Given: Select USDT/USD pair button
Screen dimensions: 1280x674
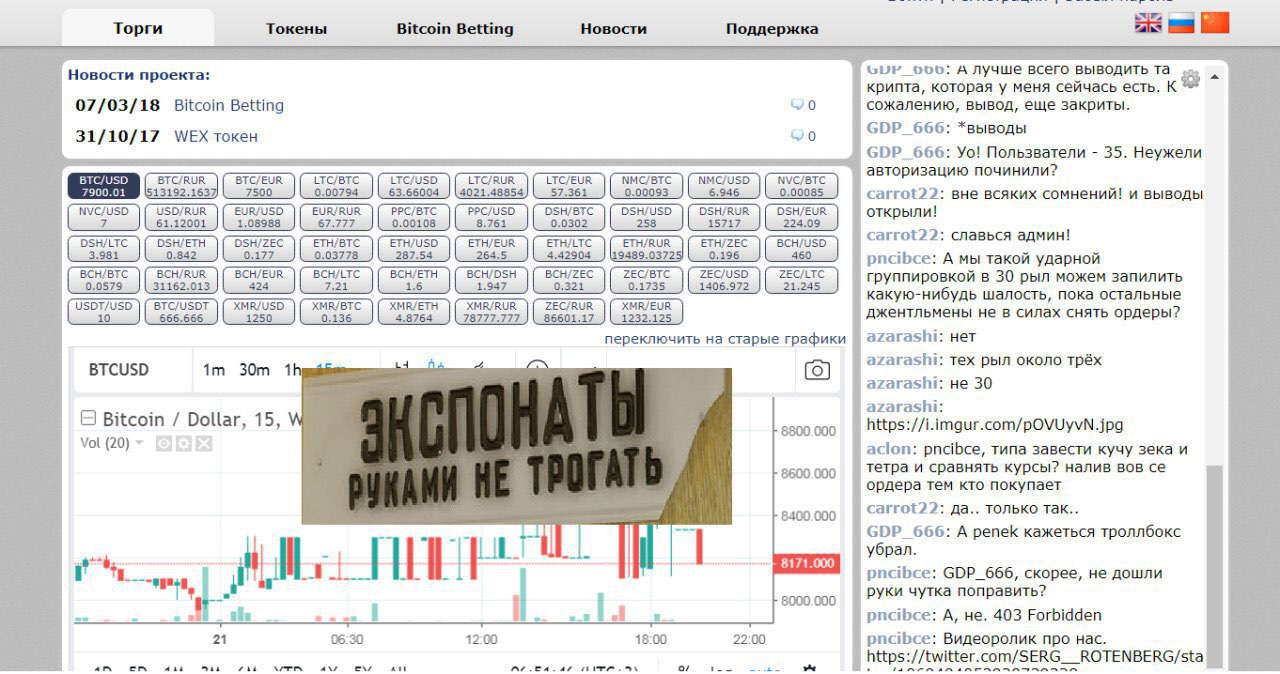Looking at the screenshot, I should pyautogui.click(x=104, y=311).
